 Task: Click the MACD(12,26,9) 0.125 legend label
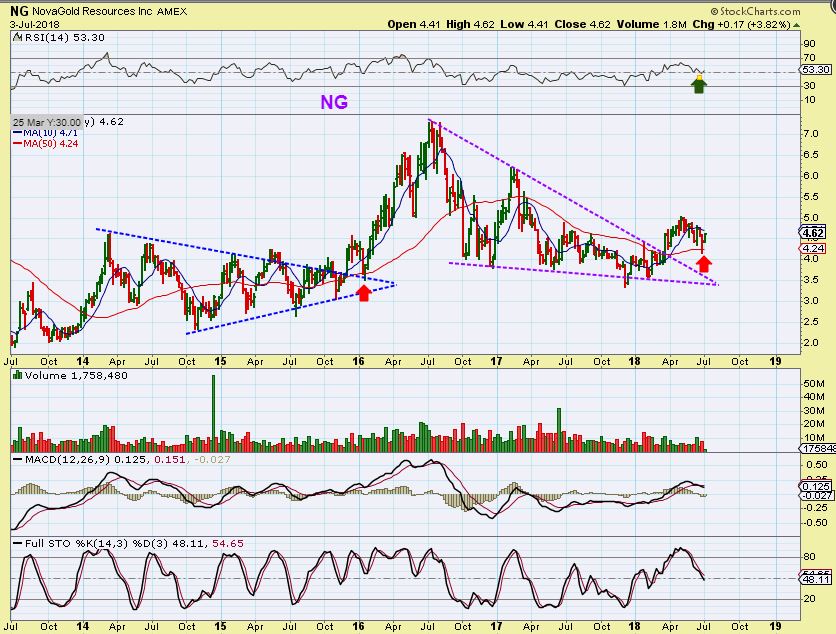tap(86, 459)
